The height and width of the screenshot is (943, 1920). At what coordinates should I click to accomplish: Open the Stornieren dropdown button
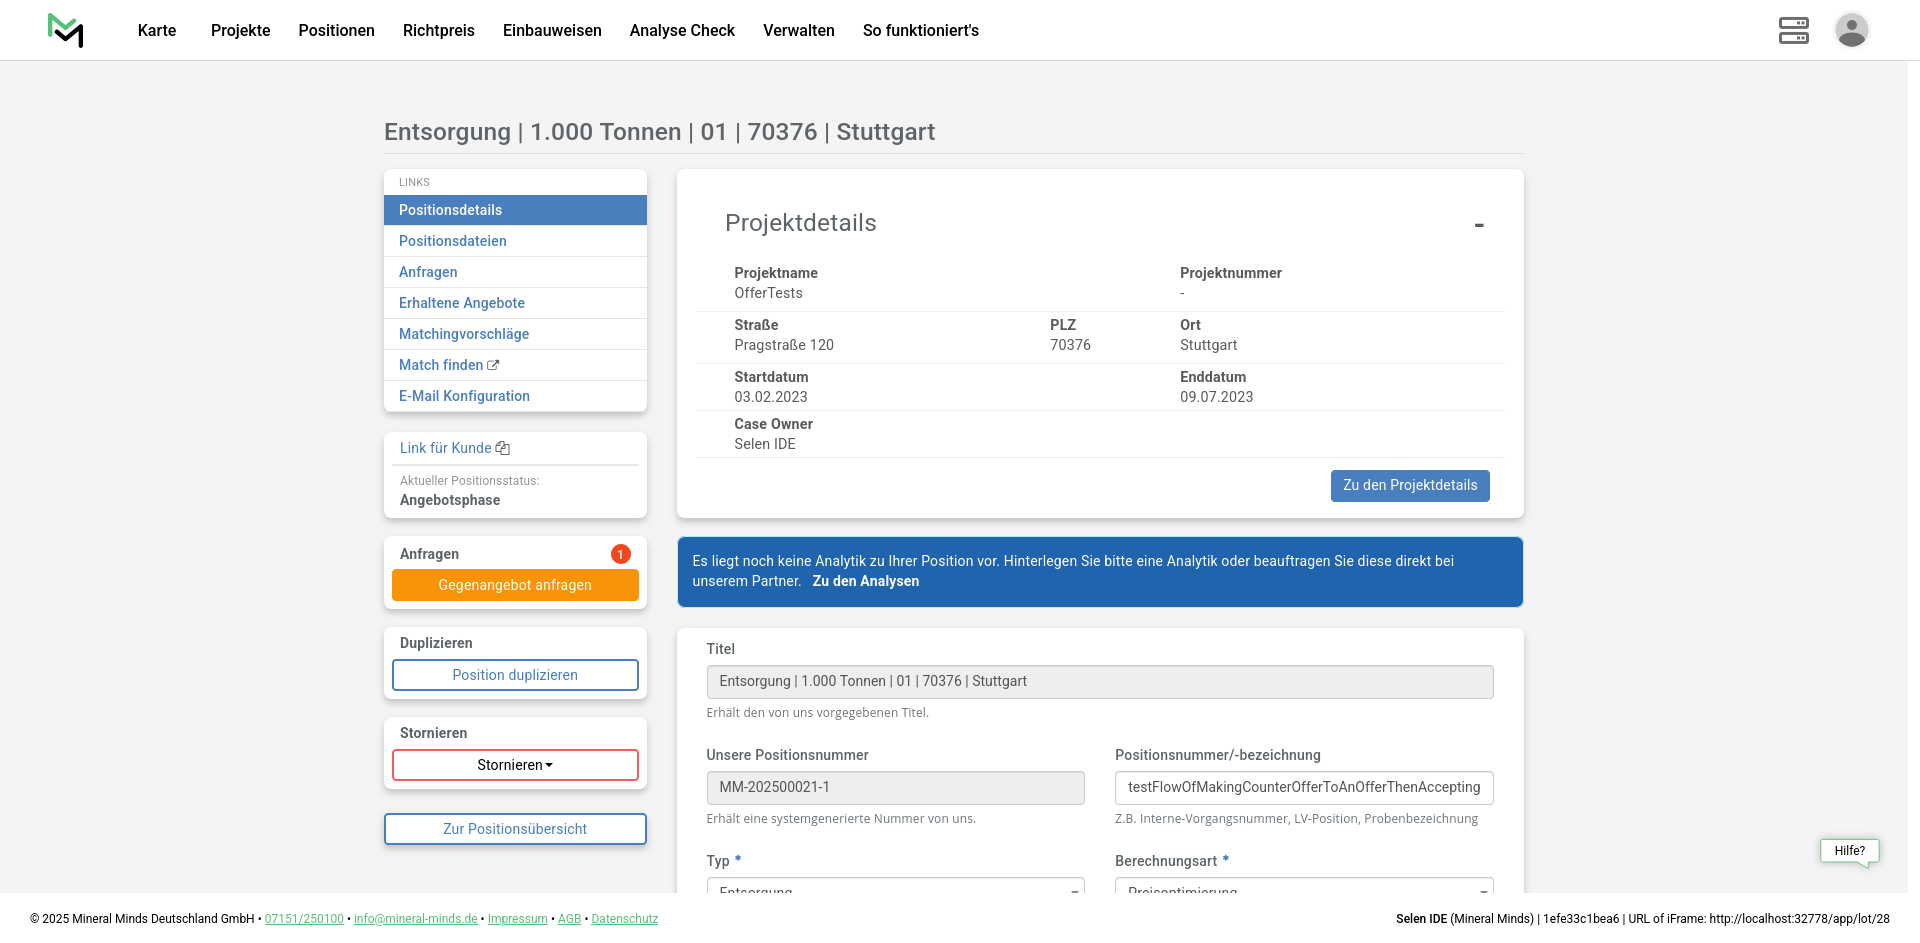tap(515, 765)
